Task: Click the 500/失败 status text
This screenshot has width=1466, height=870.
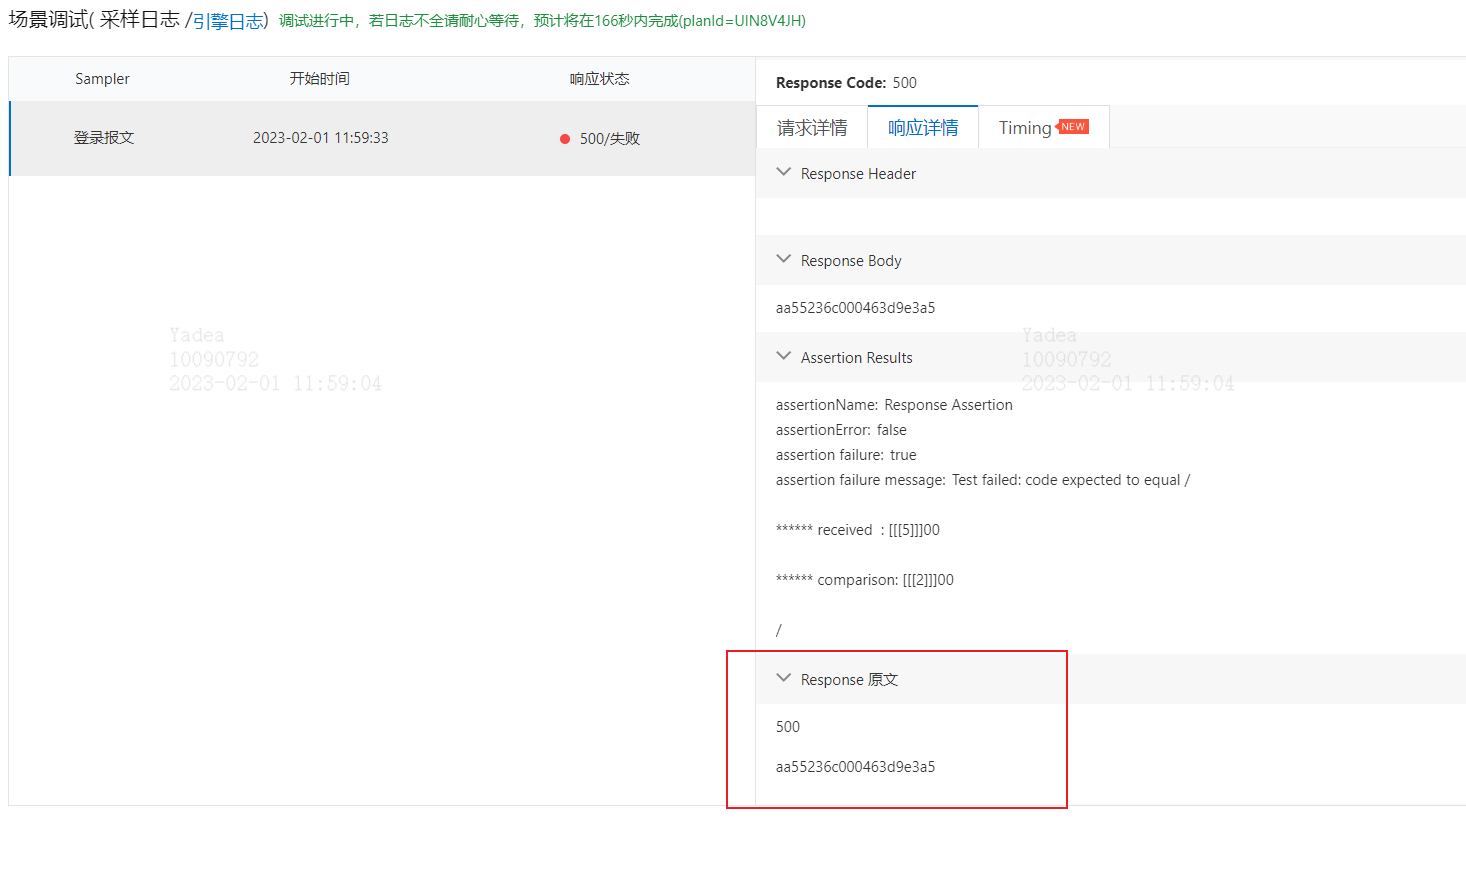Action: 609,139
